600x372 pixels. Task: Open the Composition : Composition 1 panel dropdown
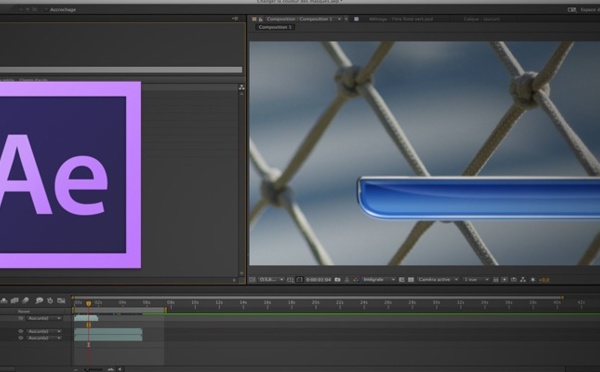[x=339, y=19]
